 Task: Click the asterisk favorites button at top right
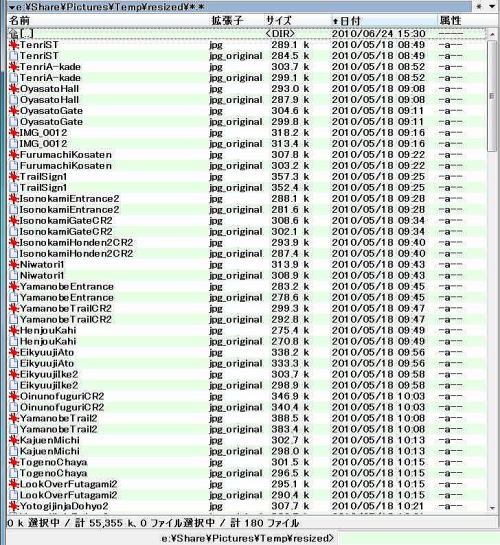pyautogui.click(x=479, y=6)
